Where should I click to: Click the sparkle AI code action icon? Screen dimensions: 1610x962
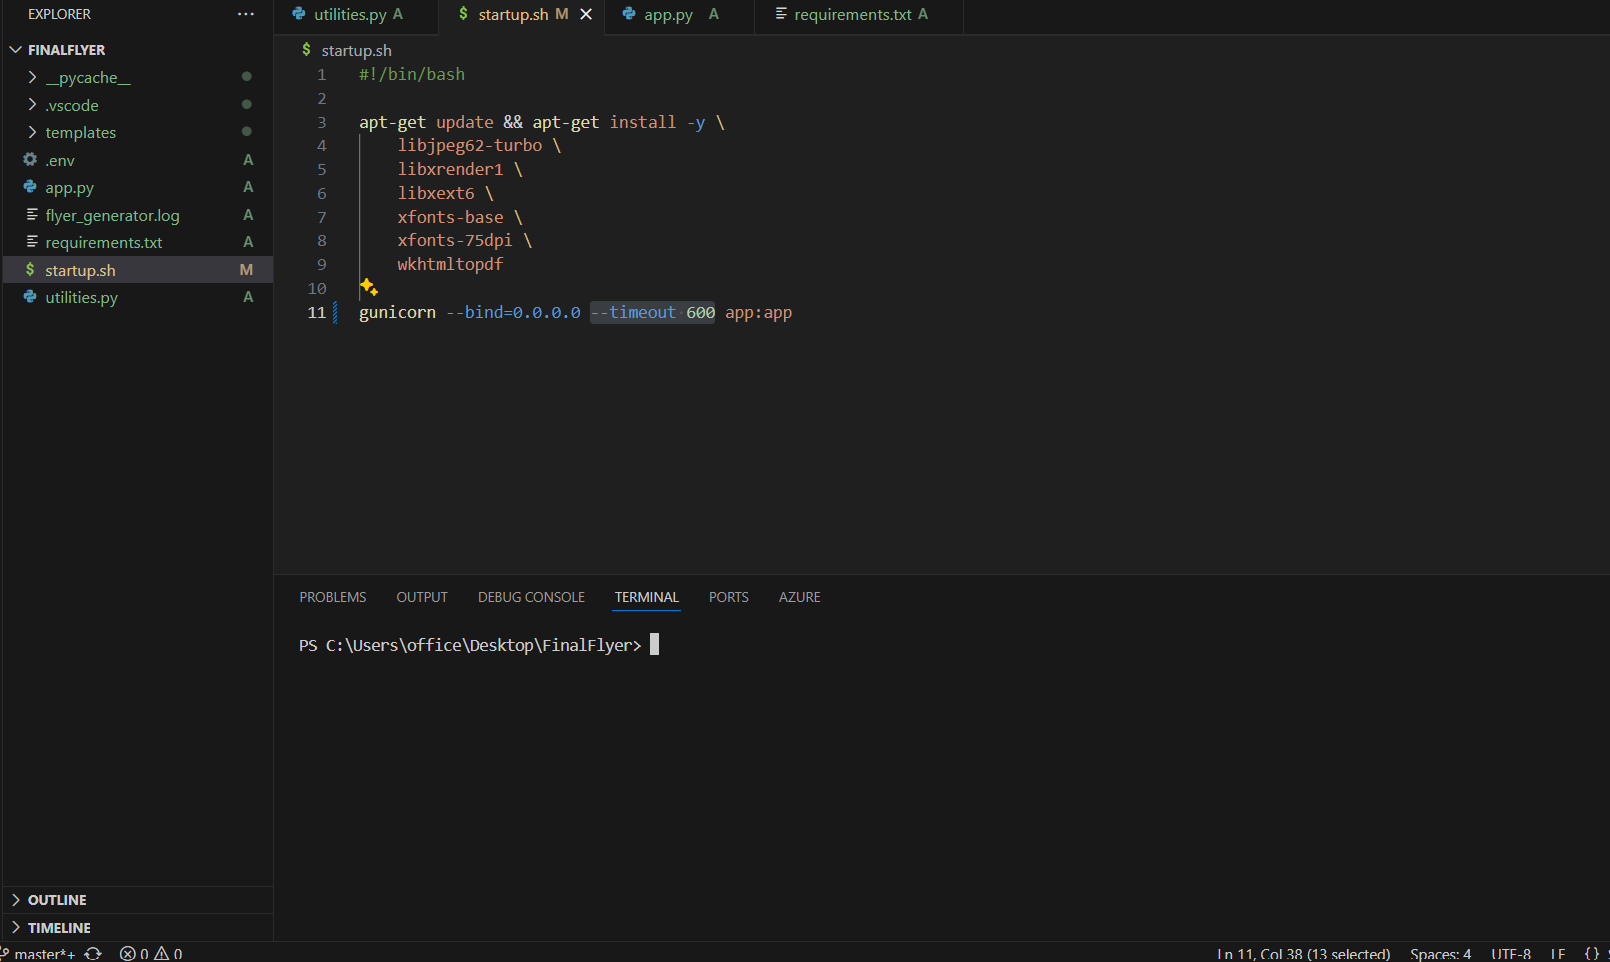(368, 287)
